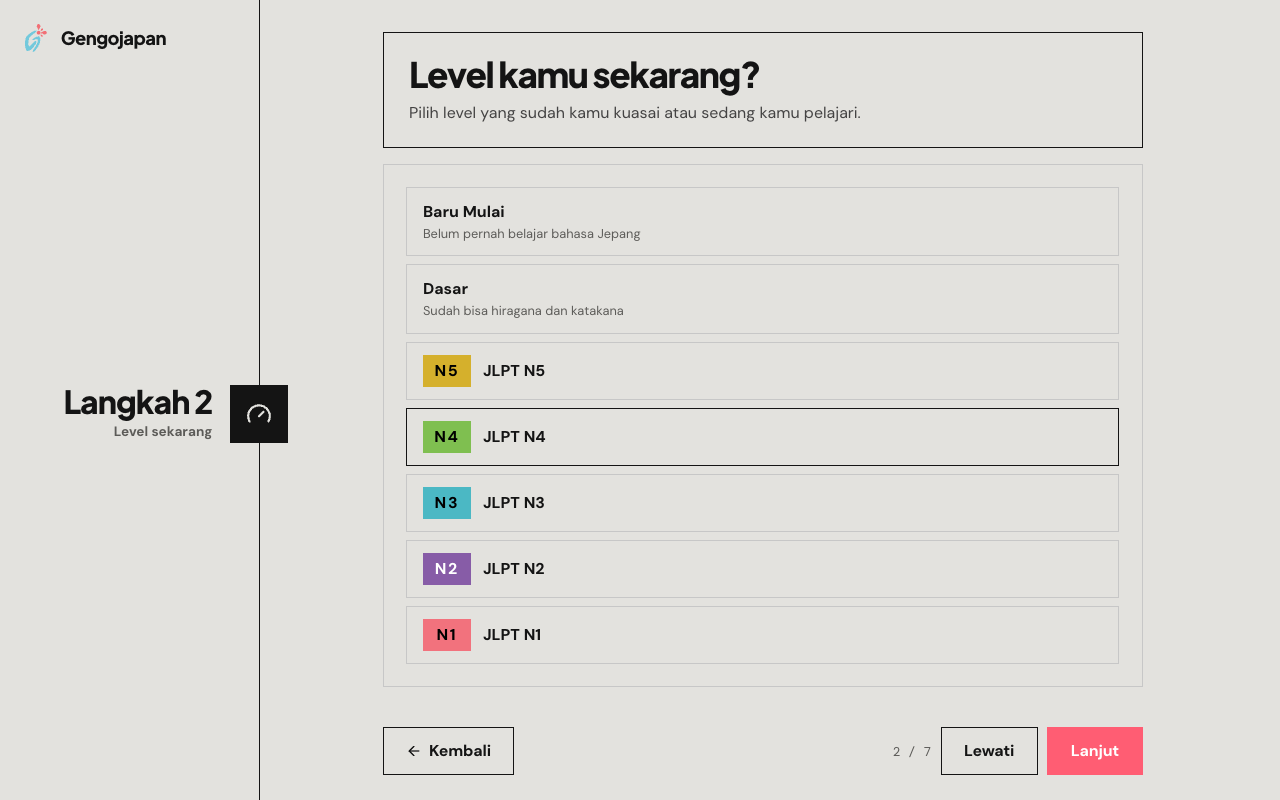Select the JLPT N2 text label
Screen dimensions: 1280x800
click(x=514, y=569)
